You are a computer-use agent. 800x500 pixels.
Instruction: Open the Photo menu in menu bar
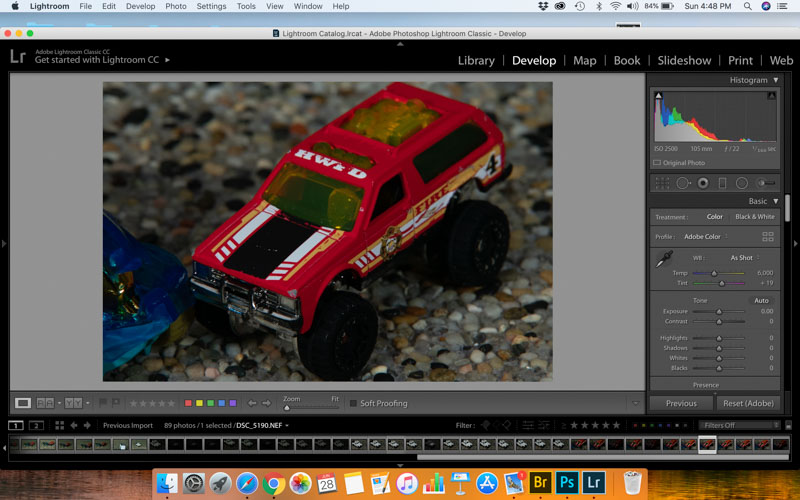[x=176, y=6]
